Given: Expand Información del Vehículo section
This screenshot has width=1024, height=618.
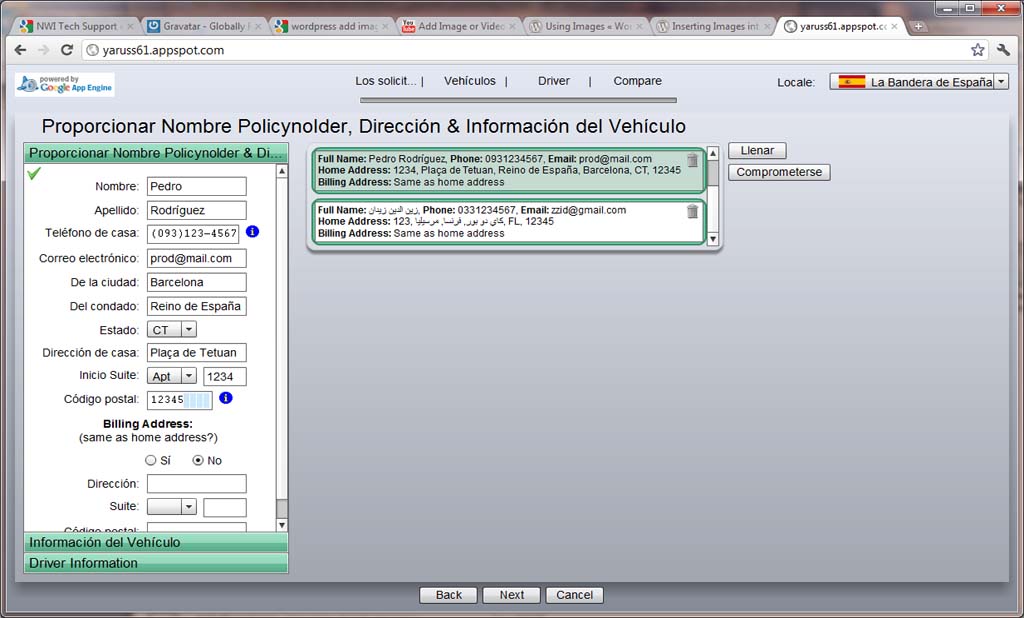Looking at the screenshot, I should (x=156, y=542).
